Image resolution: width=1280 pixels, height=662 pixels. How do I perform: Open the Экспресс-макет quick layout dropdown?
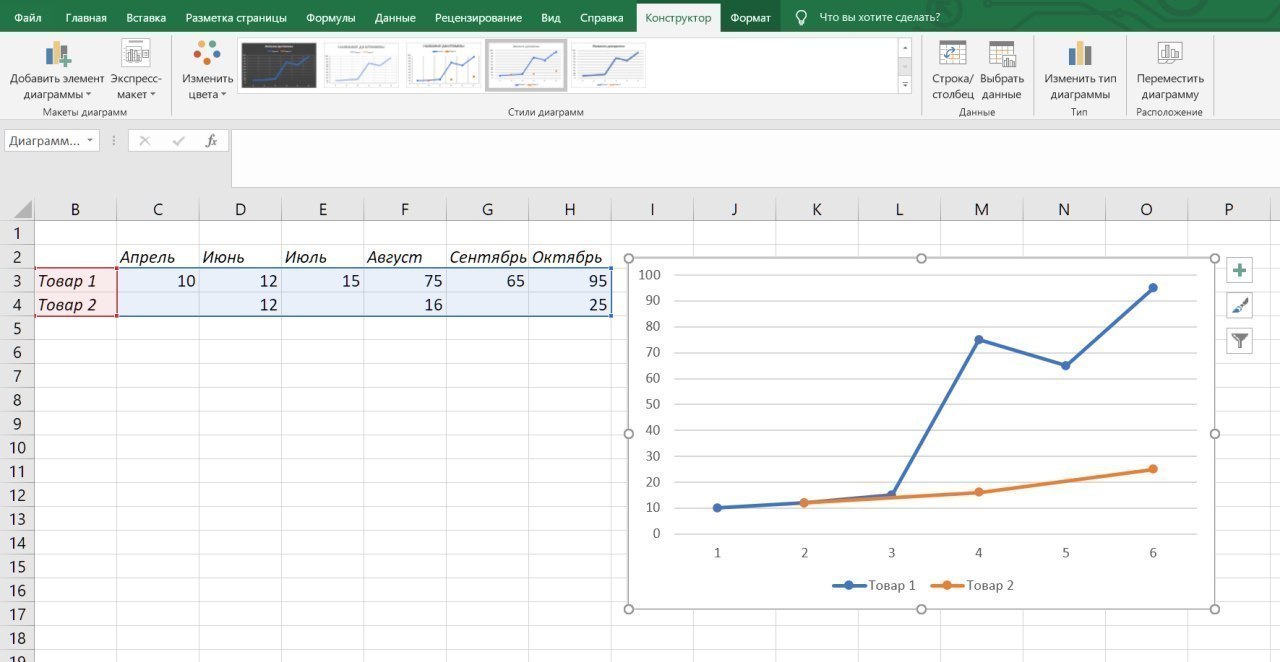tap(135, 70)
